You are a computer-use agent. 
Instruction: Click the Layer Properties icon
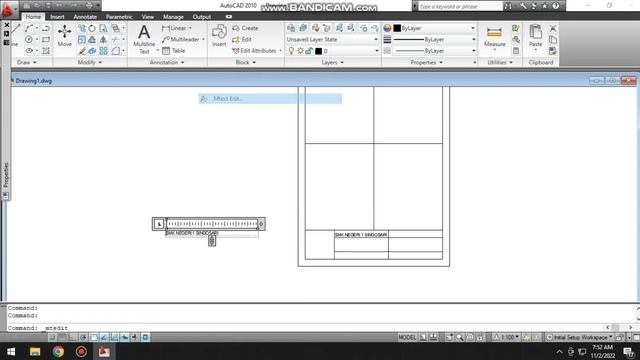tap(291, 28)
